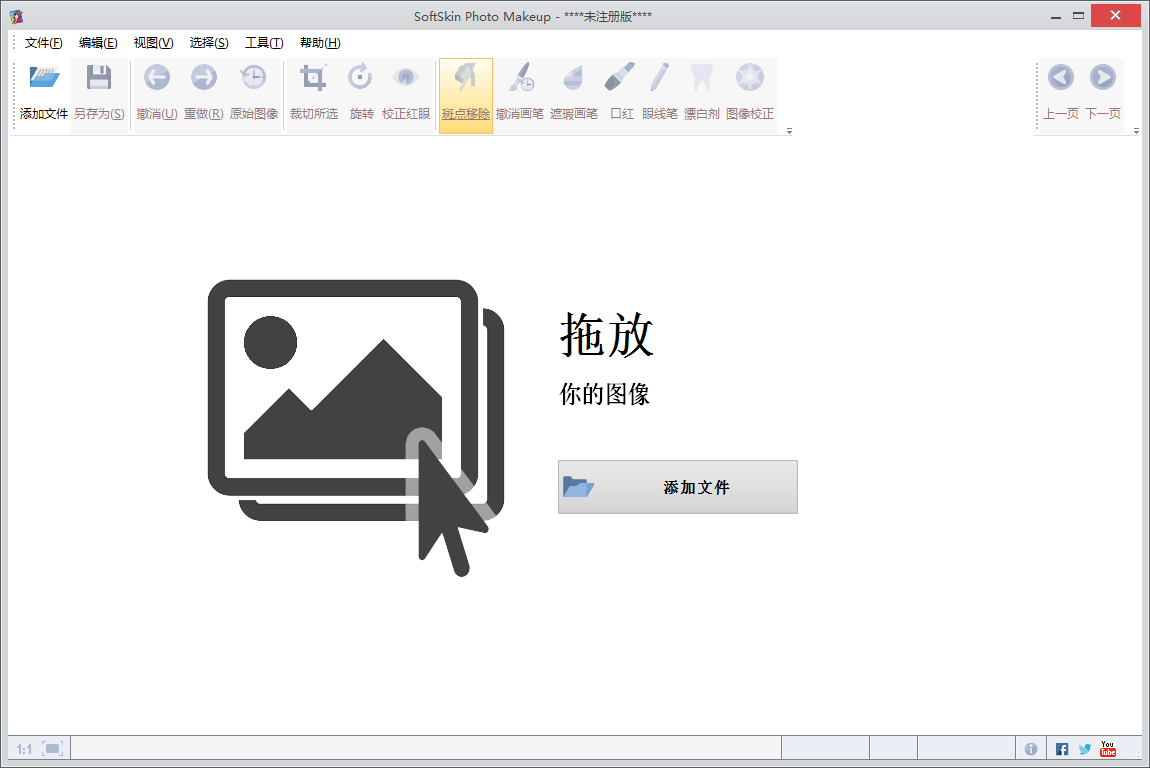
Task: Close the SoftSkin Photo Makeup window
Action: click(1116, 16)
